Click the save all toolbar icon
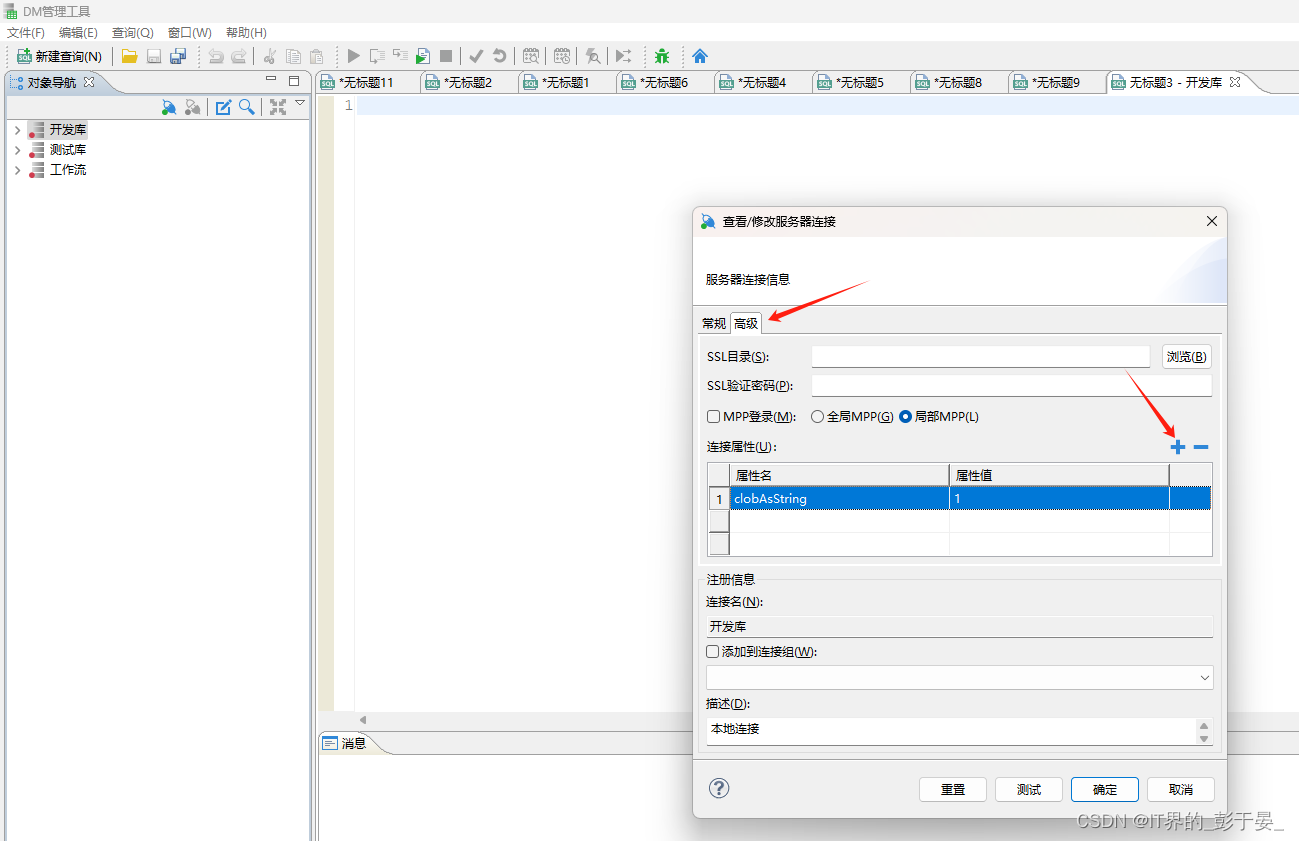This screenshot has height=841, width=1299. (x=178, y=57)
